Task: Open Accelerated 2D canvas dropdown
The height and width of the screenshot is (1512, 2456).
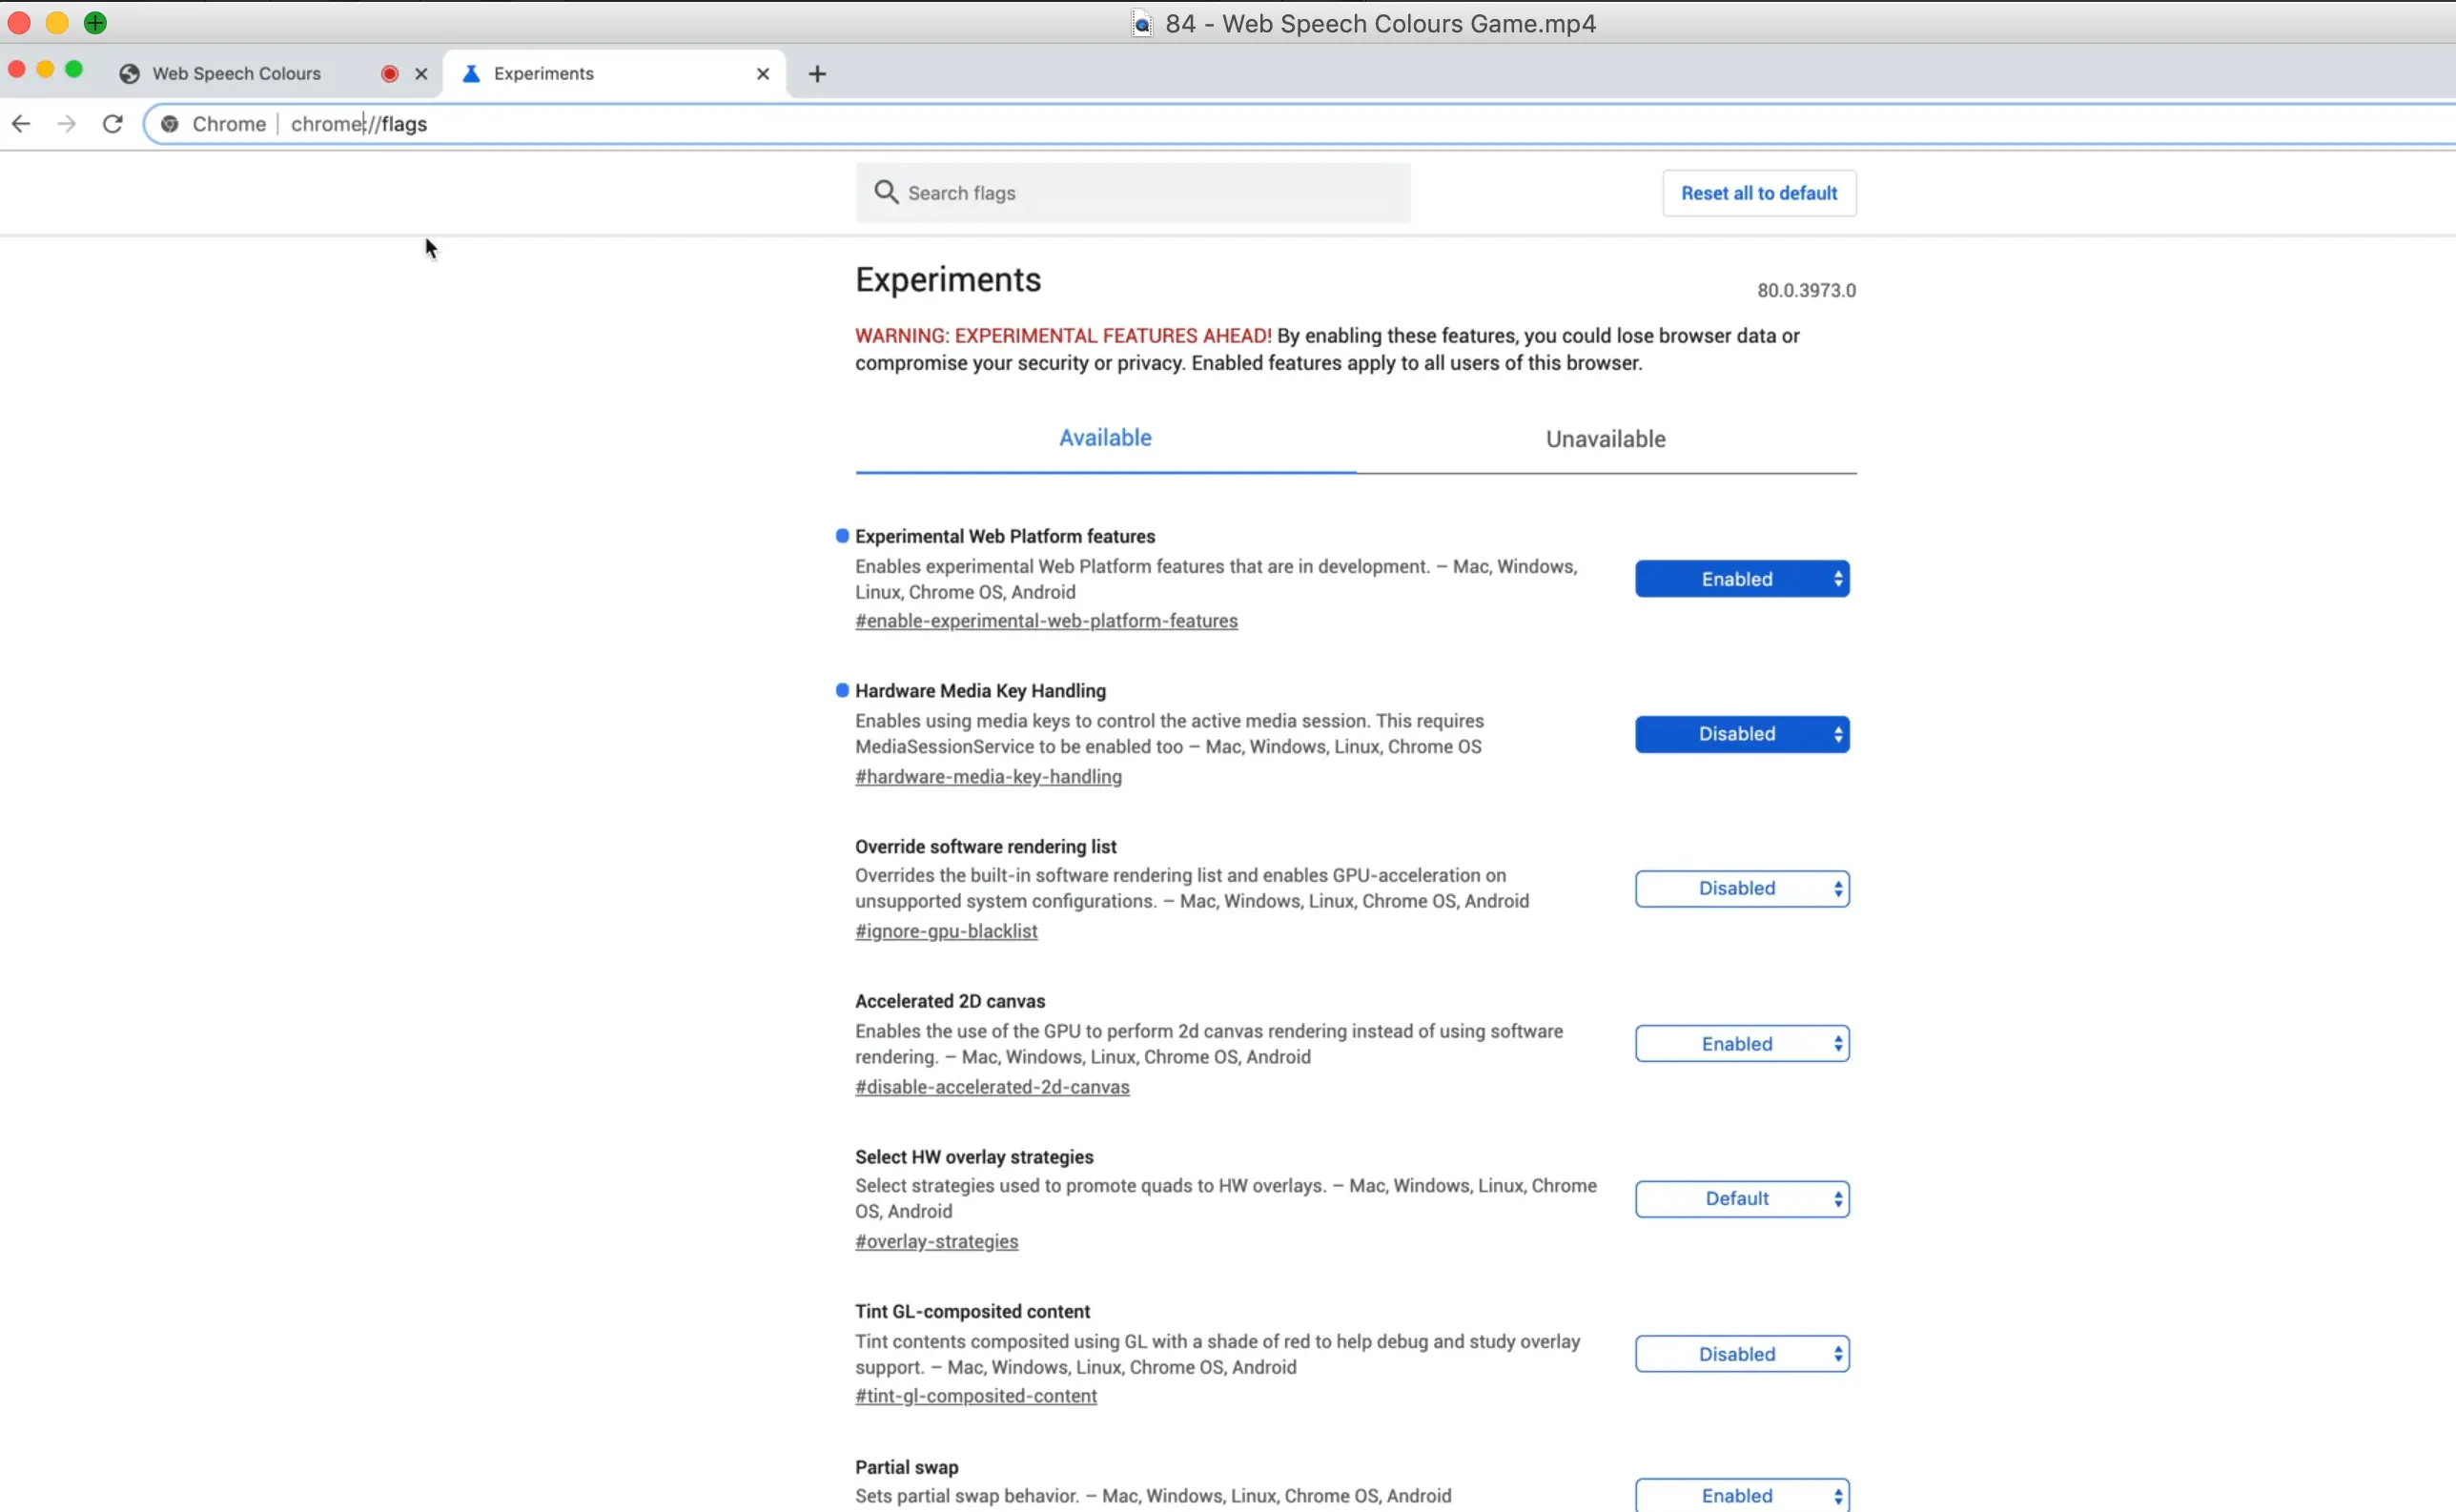Action: pyautogui.click(x=1741, y=1044)
